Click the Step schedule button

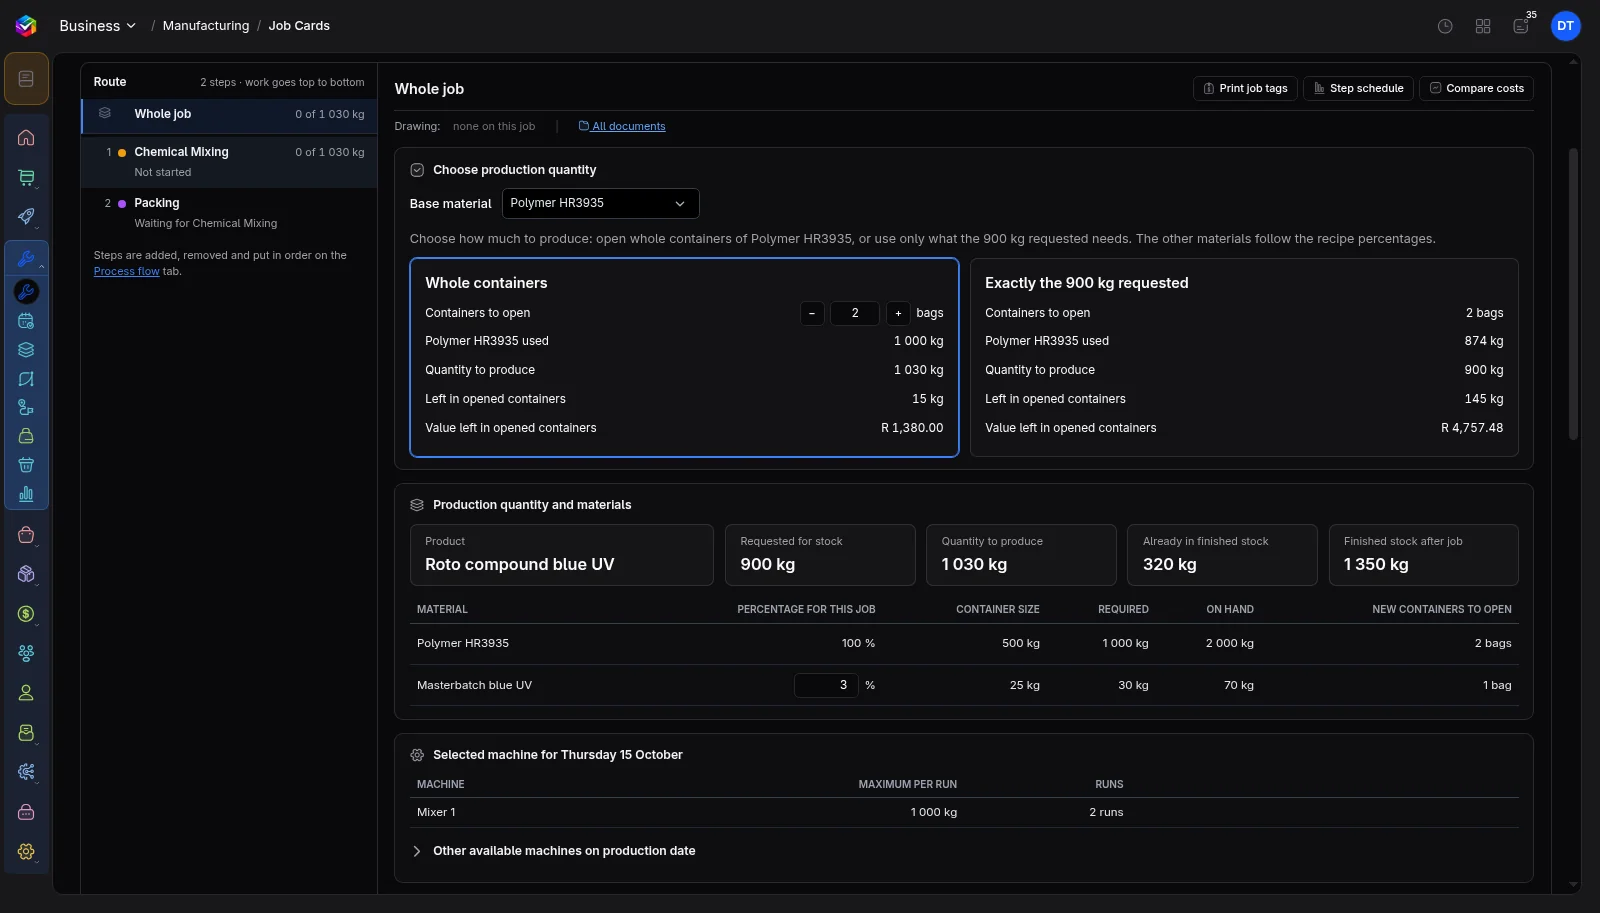(x=1359, y=88)
